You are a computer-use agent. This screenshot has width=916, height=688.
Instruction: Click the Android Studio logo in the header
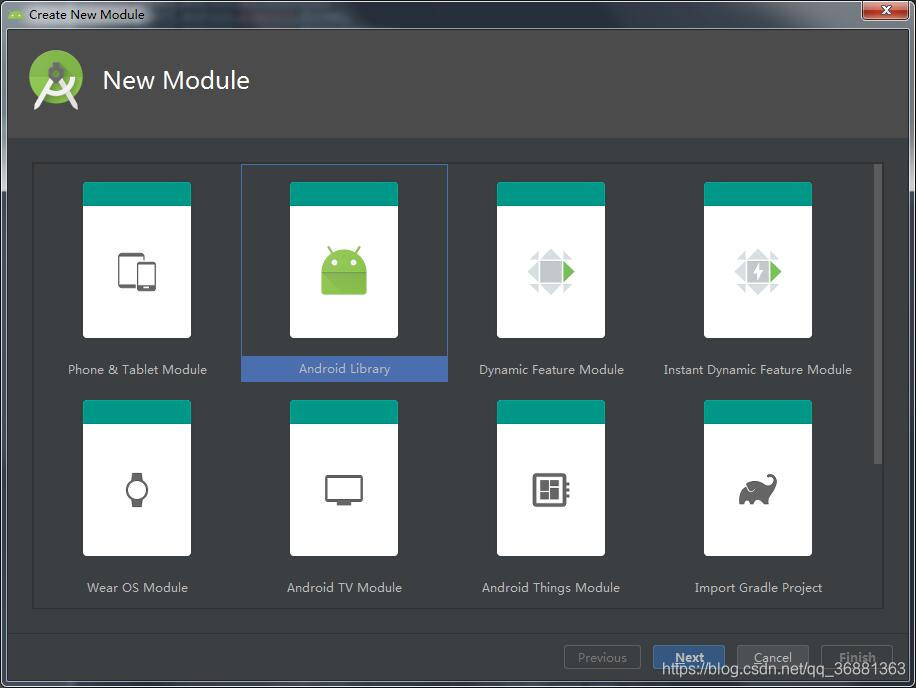coord(55,80)
